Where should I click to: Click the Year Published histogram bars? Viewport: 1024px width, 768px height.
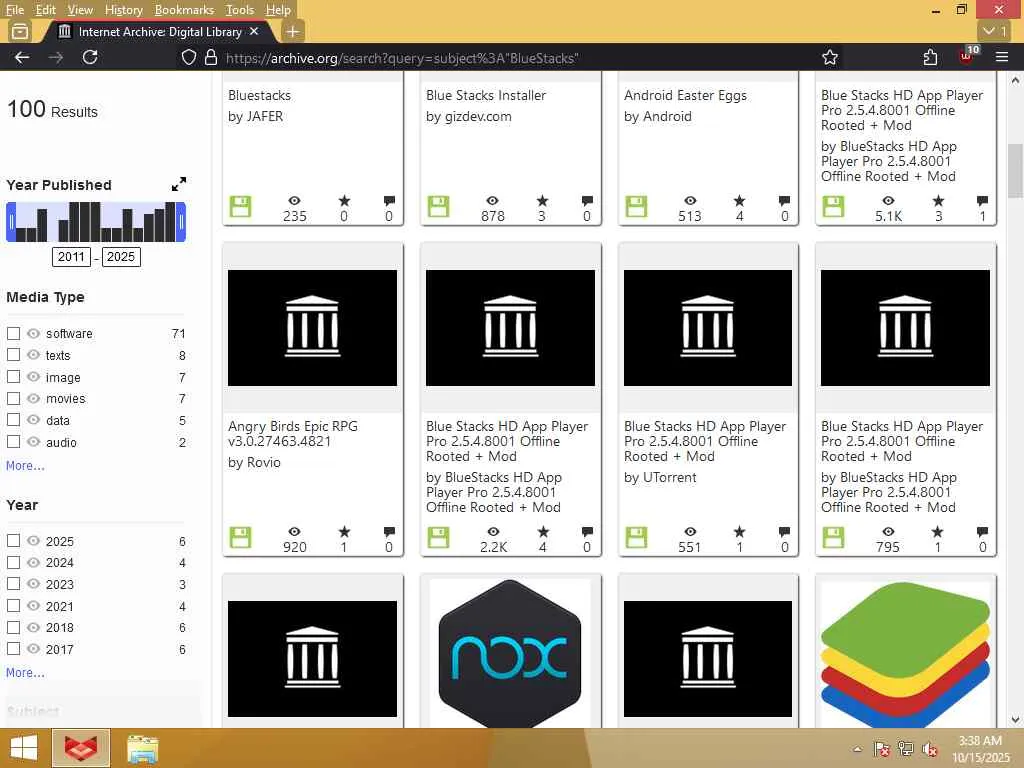tap(96, 222)
